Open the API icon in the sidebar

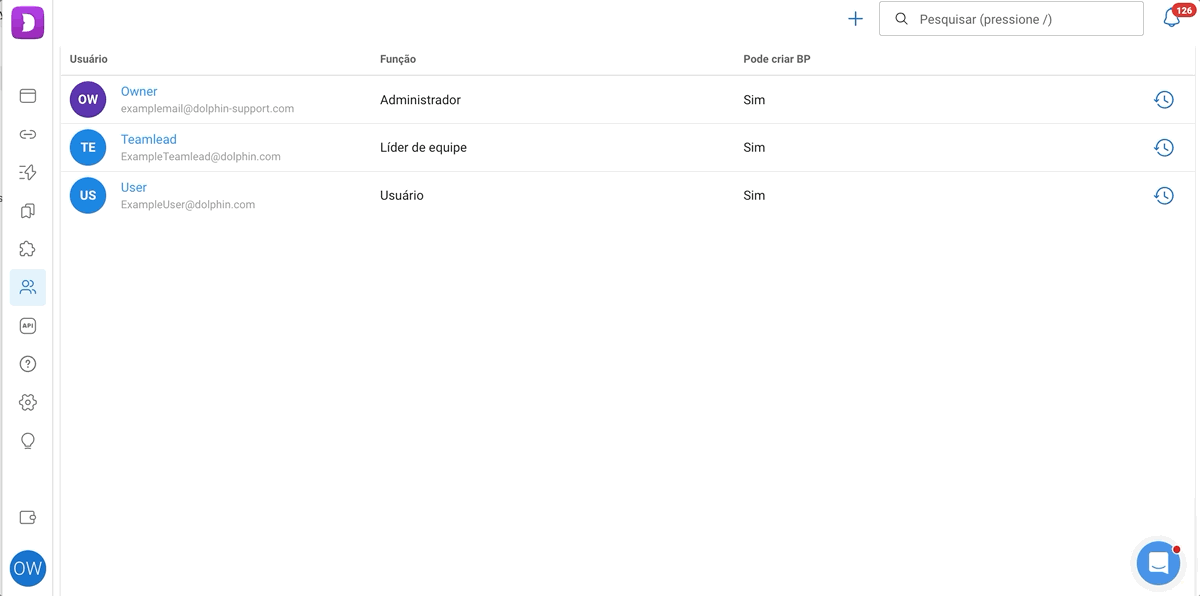click(x=28, y=326)
